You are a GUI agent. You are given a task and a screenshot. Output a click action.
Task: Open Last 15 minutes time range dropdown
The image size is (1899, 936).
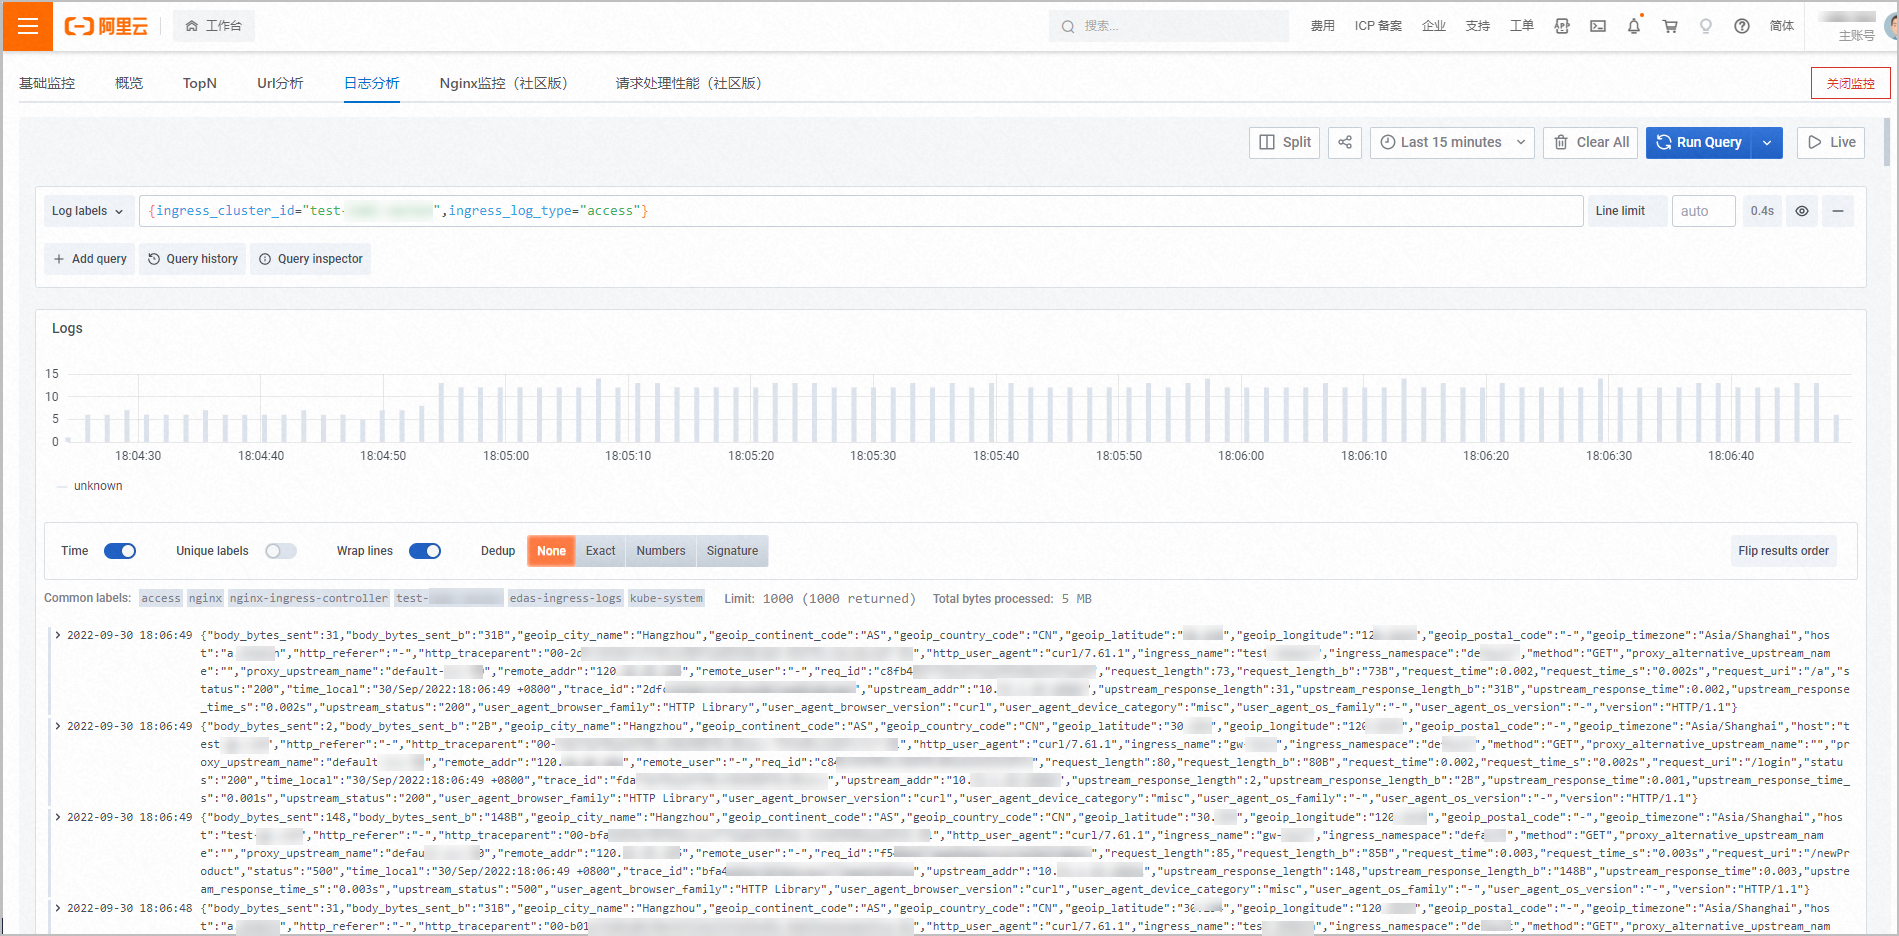coord(1452,142)
